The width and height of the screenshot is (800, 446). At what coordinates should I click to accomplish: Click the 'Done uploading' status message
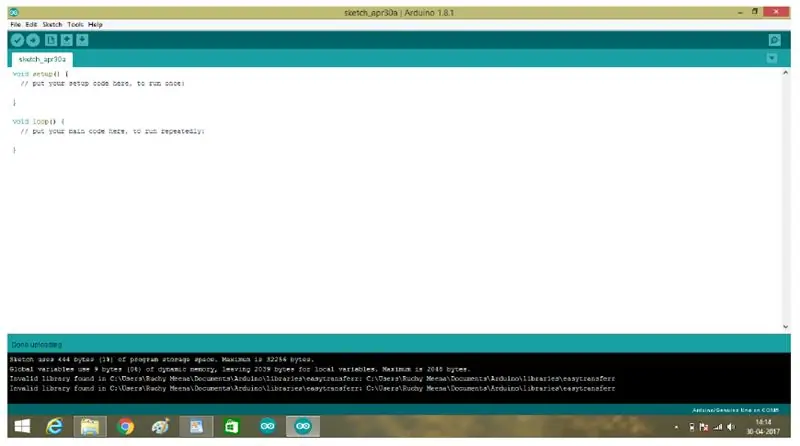pyautogui.click(x=36, y=344)
